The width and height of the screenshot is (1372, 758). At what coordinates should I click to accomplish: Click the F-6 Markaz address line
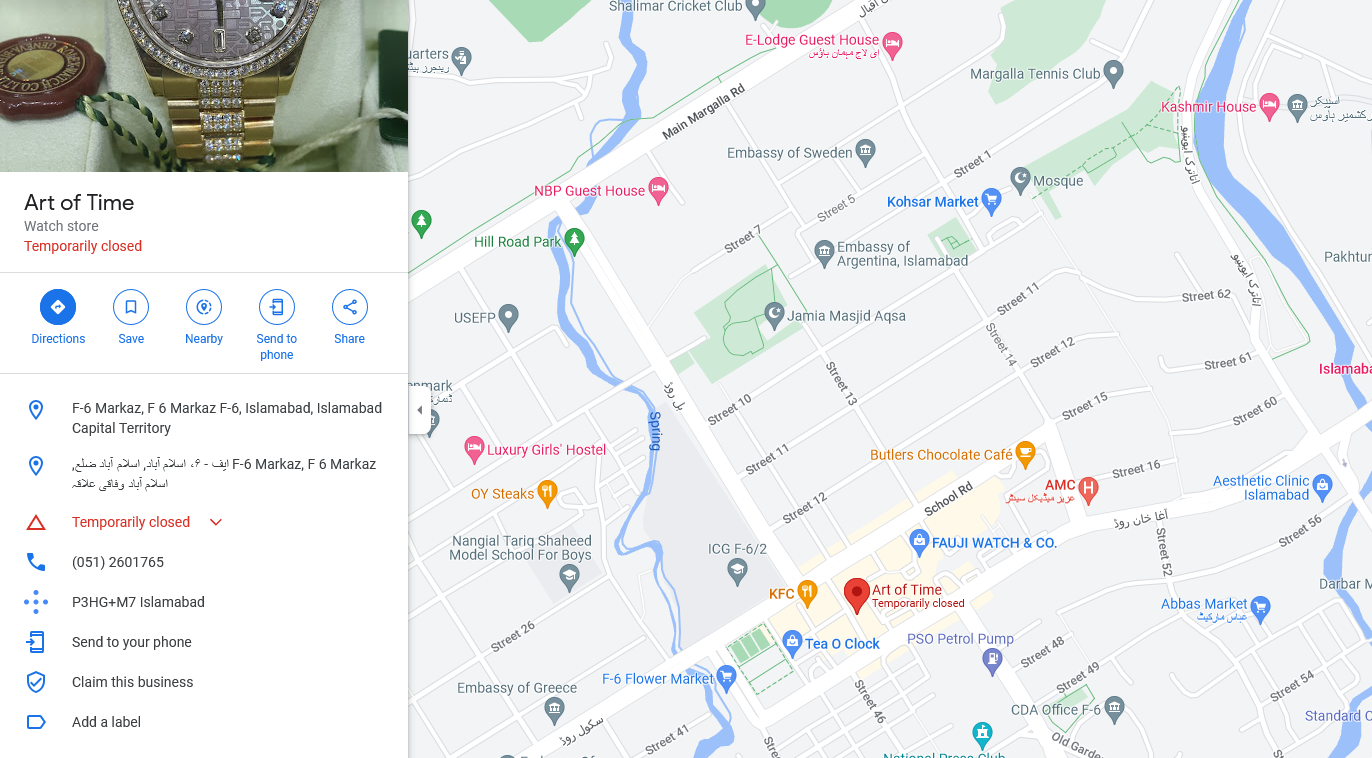click(204, 418)
